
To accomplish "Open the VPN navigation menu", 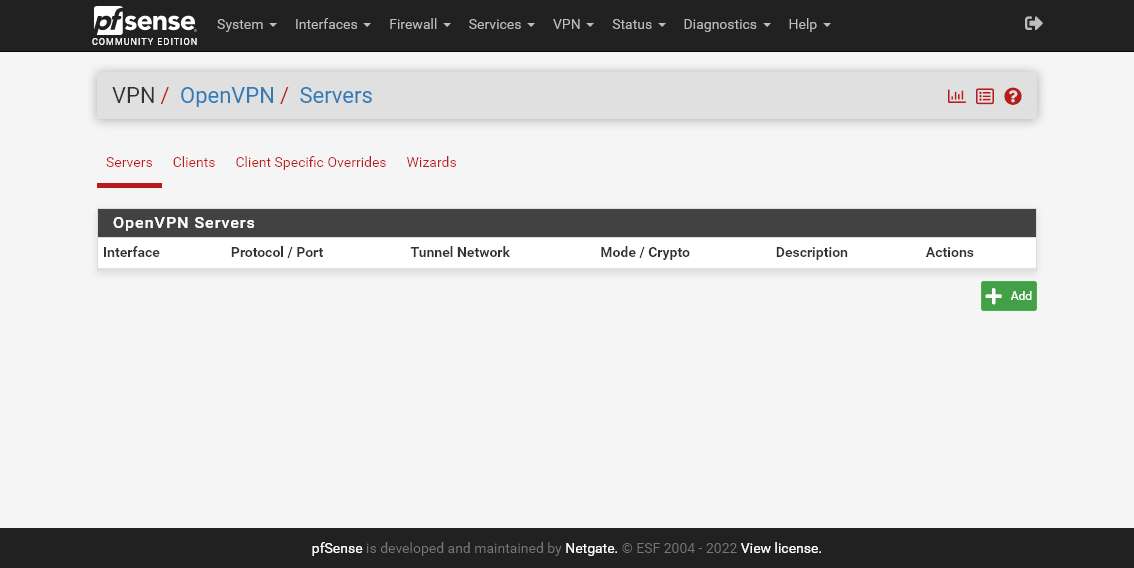I will tap(574, 25).
